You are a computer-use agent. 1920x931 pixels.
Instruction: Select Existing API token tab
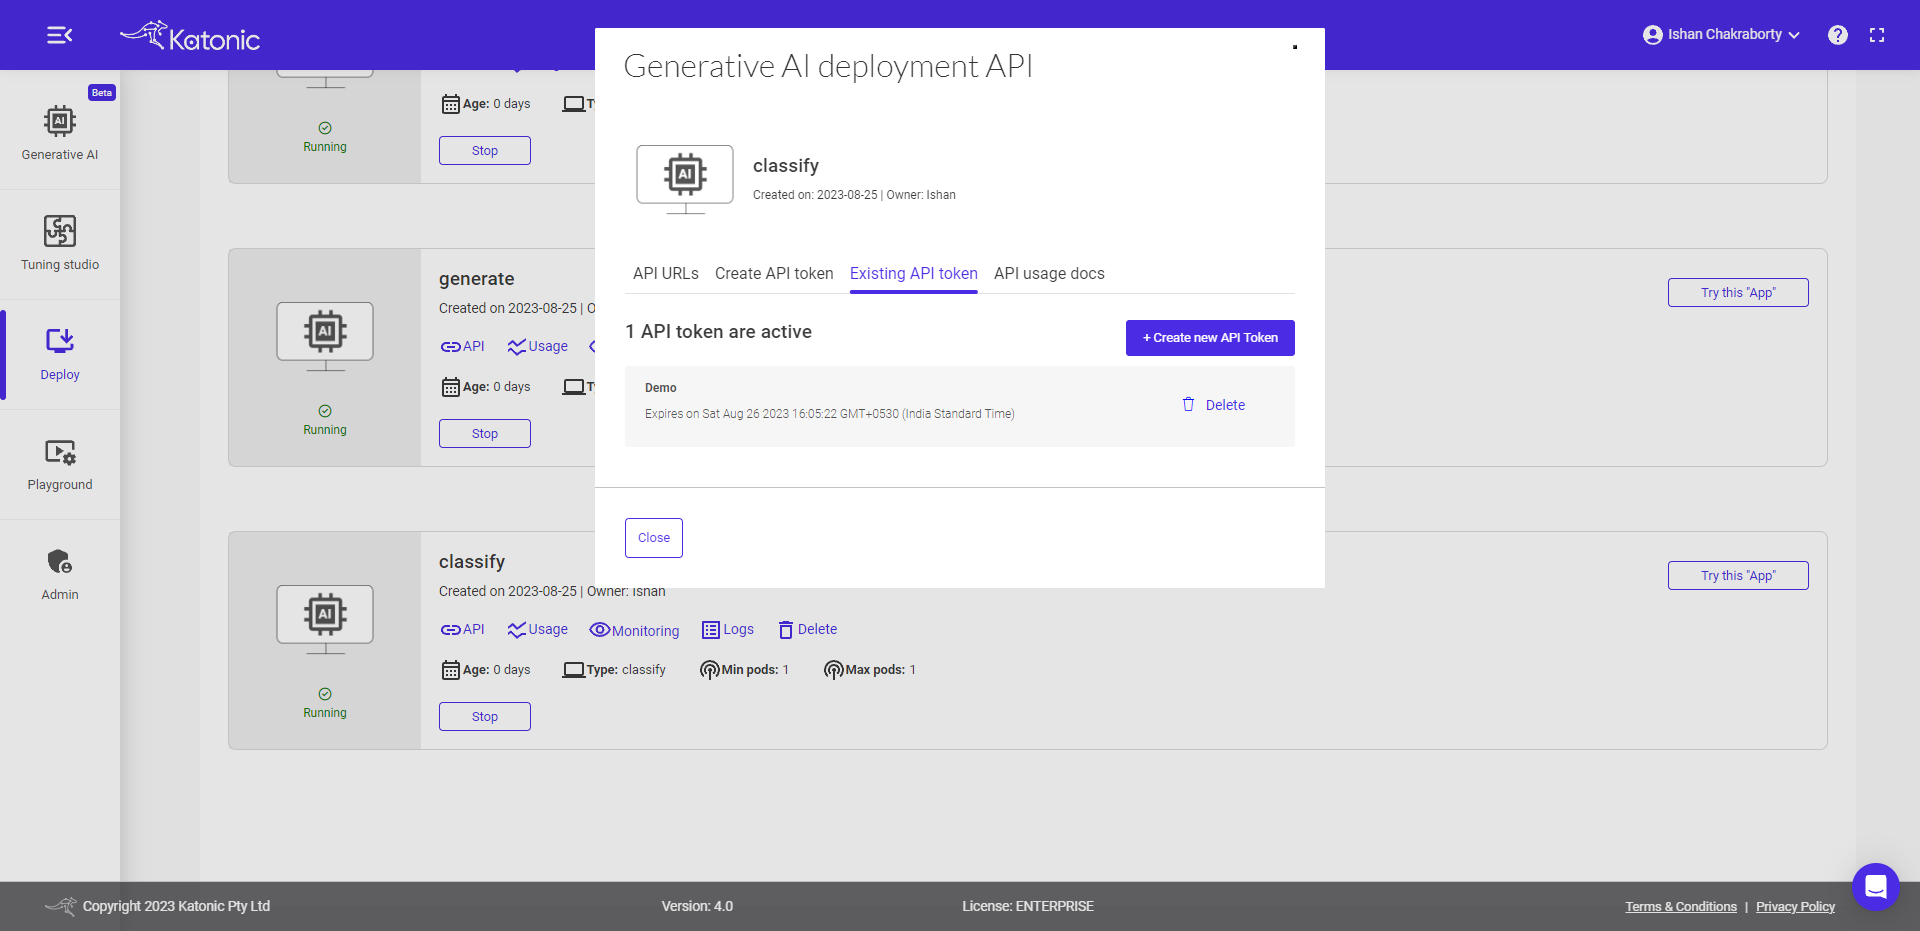914,274
